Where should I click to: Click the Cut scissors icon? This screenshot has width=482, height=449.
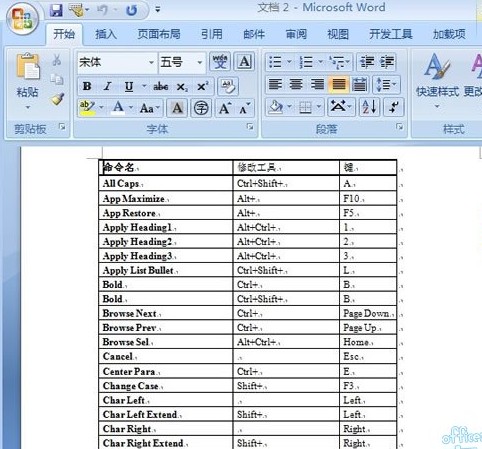tap(57, 60)
